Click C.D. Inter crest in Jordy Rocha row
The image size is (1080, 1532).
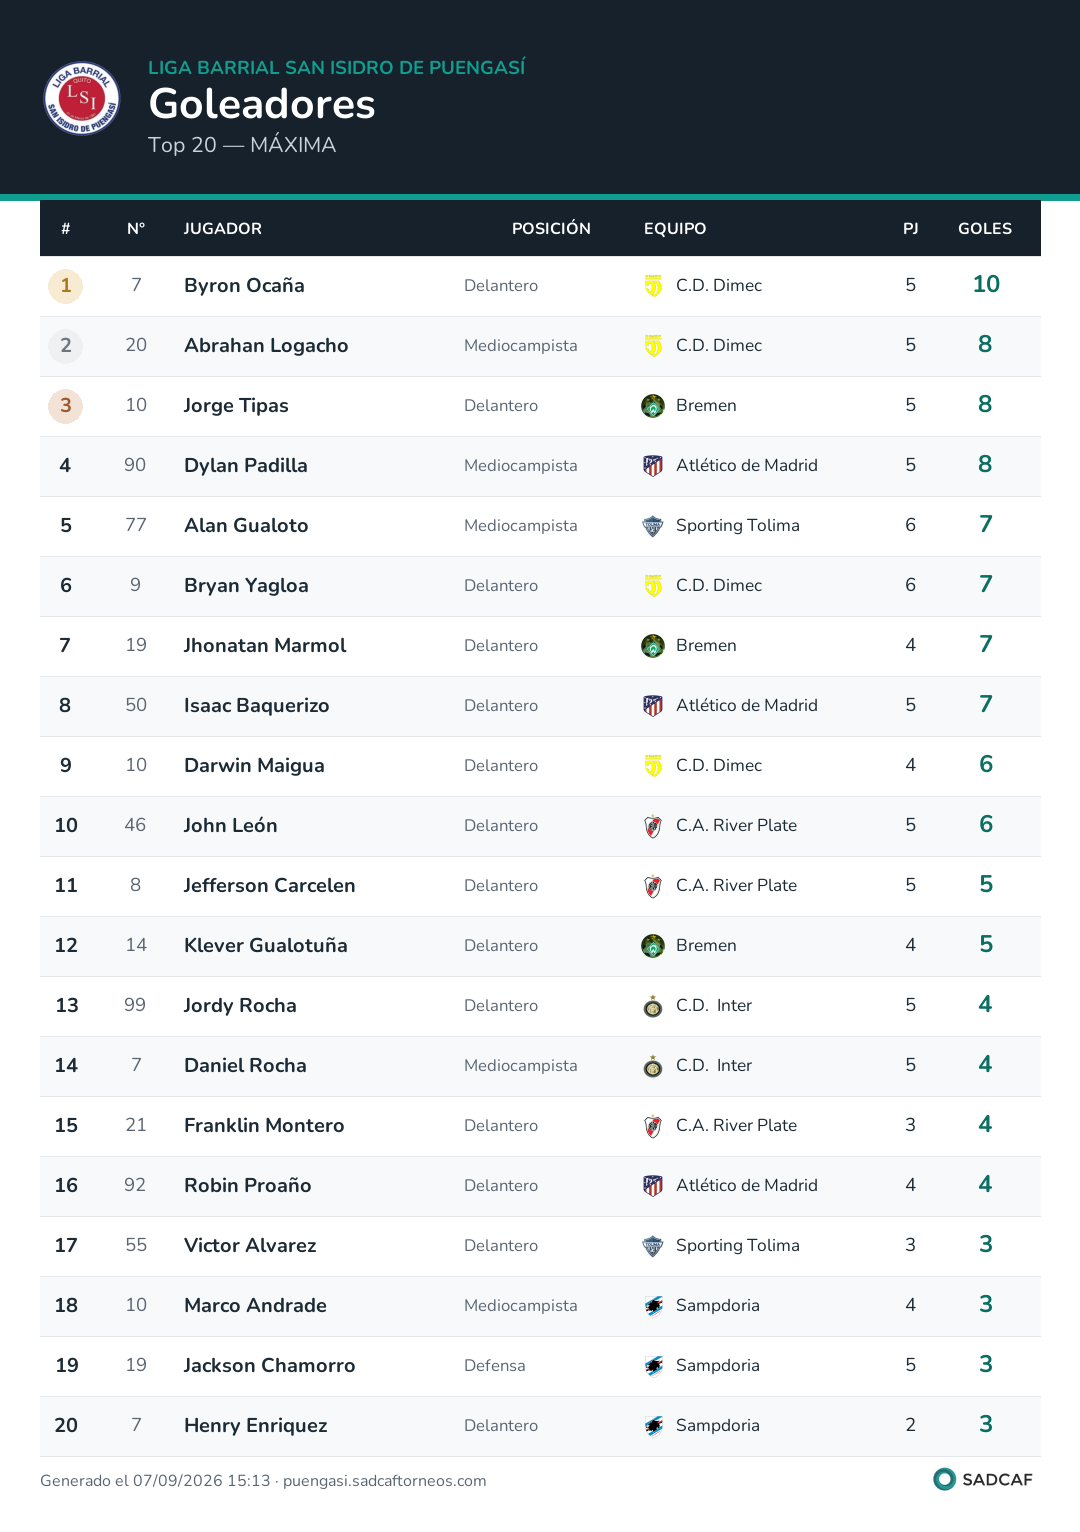tap(653, 1006)
